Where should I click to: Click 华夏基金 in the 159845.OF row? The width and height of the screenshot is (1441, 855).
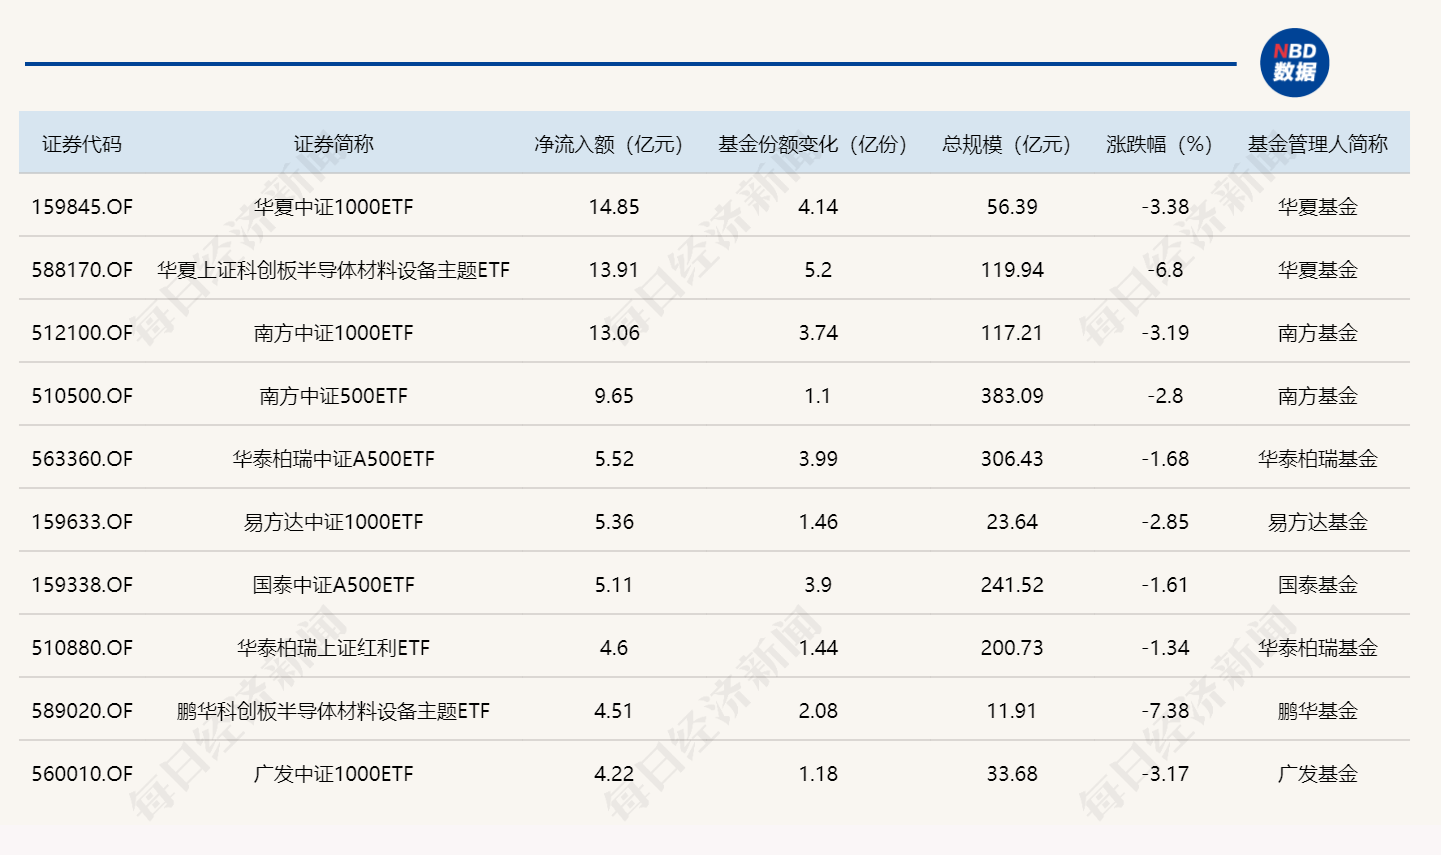pos(1318,207)
